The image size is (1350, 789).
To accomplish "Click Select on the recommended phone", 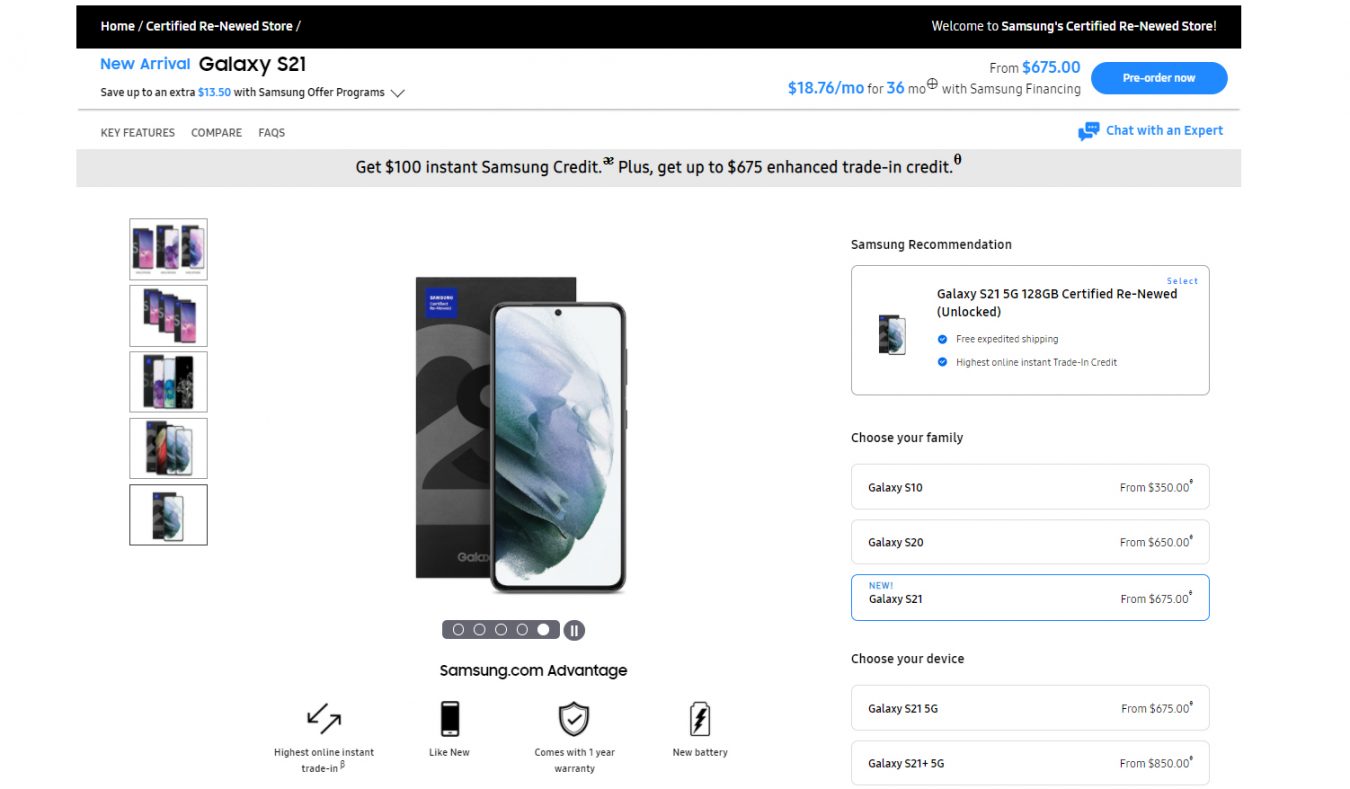I will click(1182, 281).
